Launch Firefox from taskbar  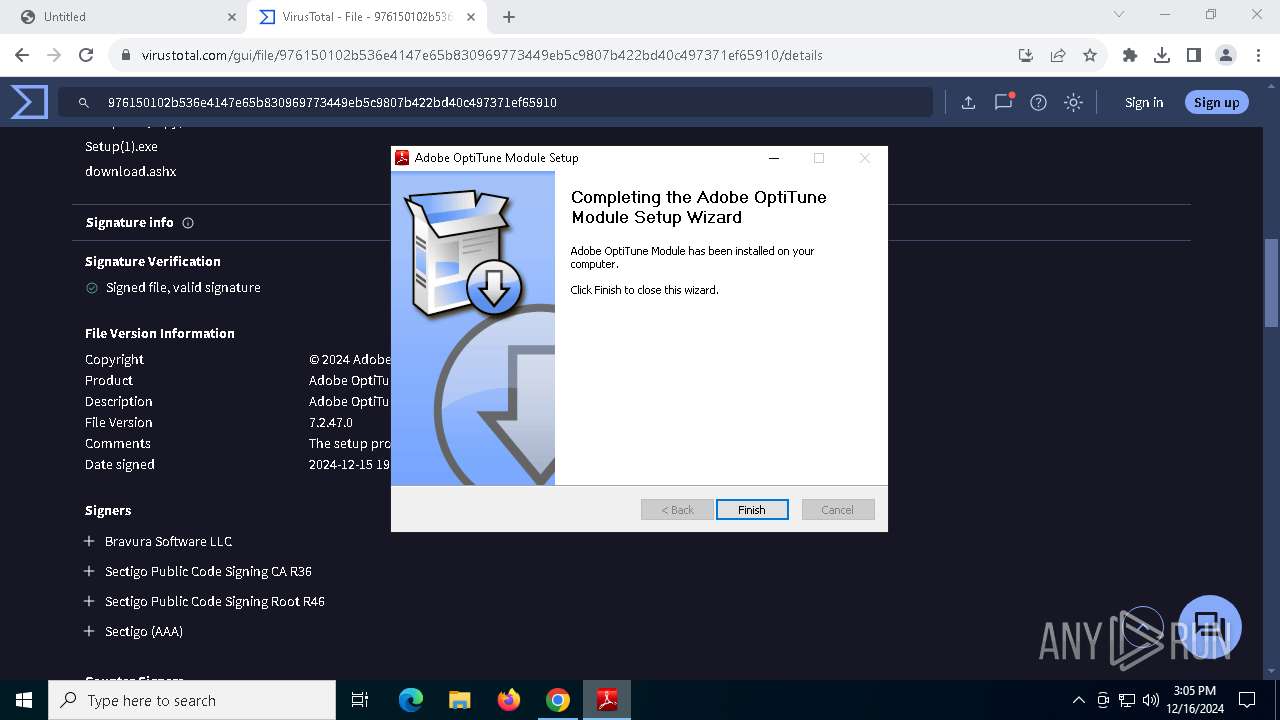[509, 700]
